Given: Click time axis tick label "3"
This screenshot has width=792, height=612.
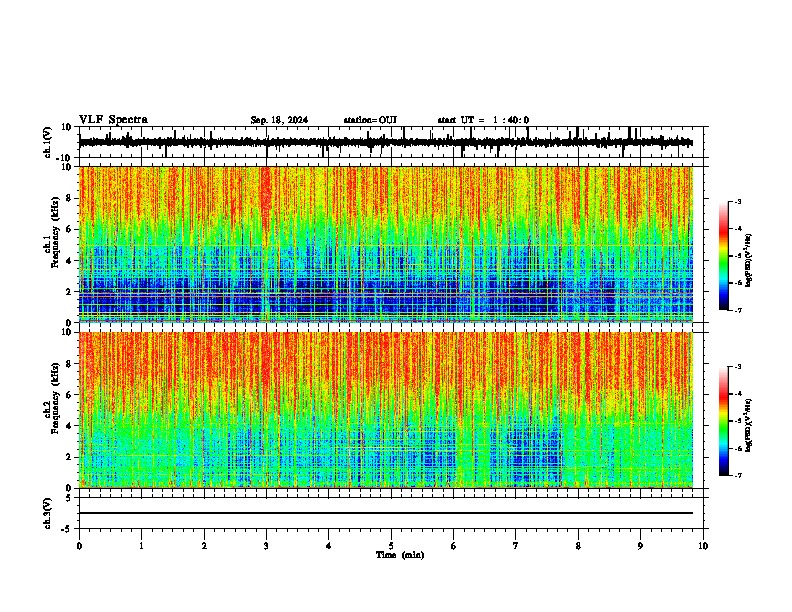Looking at the screenshot, I should pos(266,546).
